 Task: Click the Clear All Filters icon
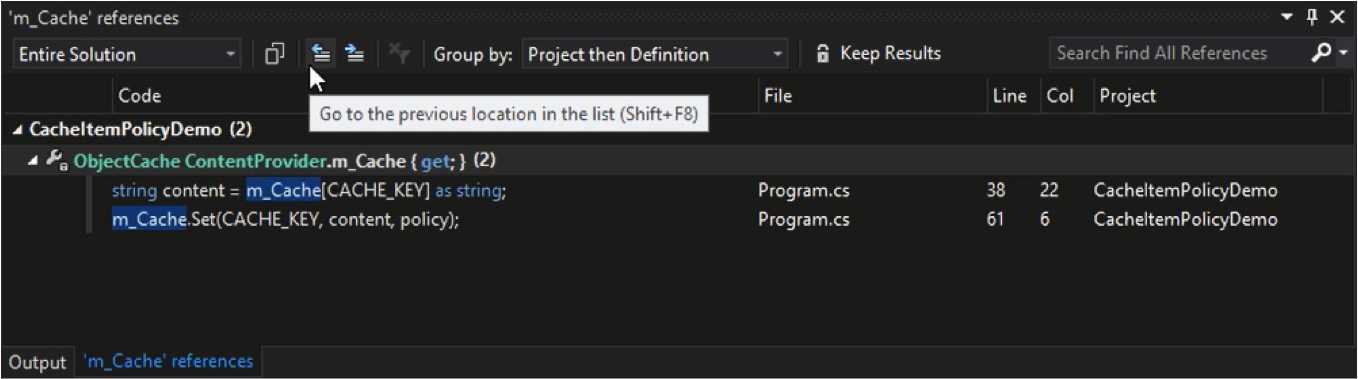398,54
